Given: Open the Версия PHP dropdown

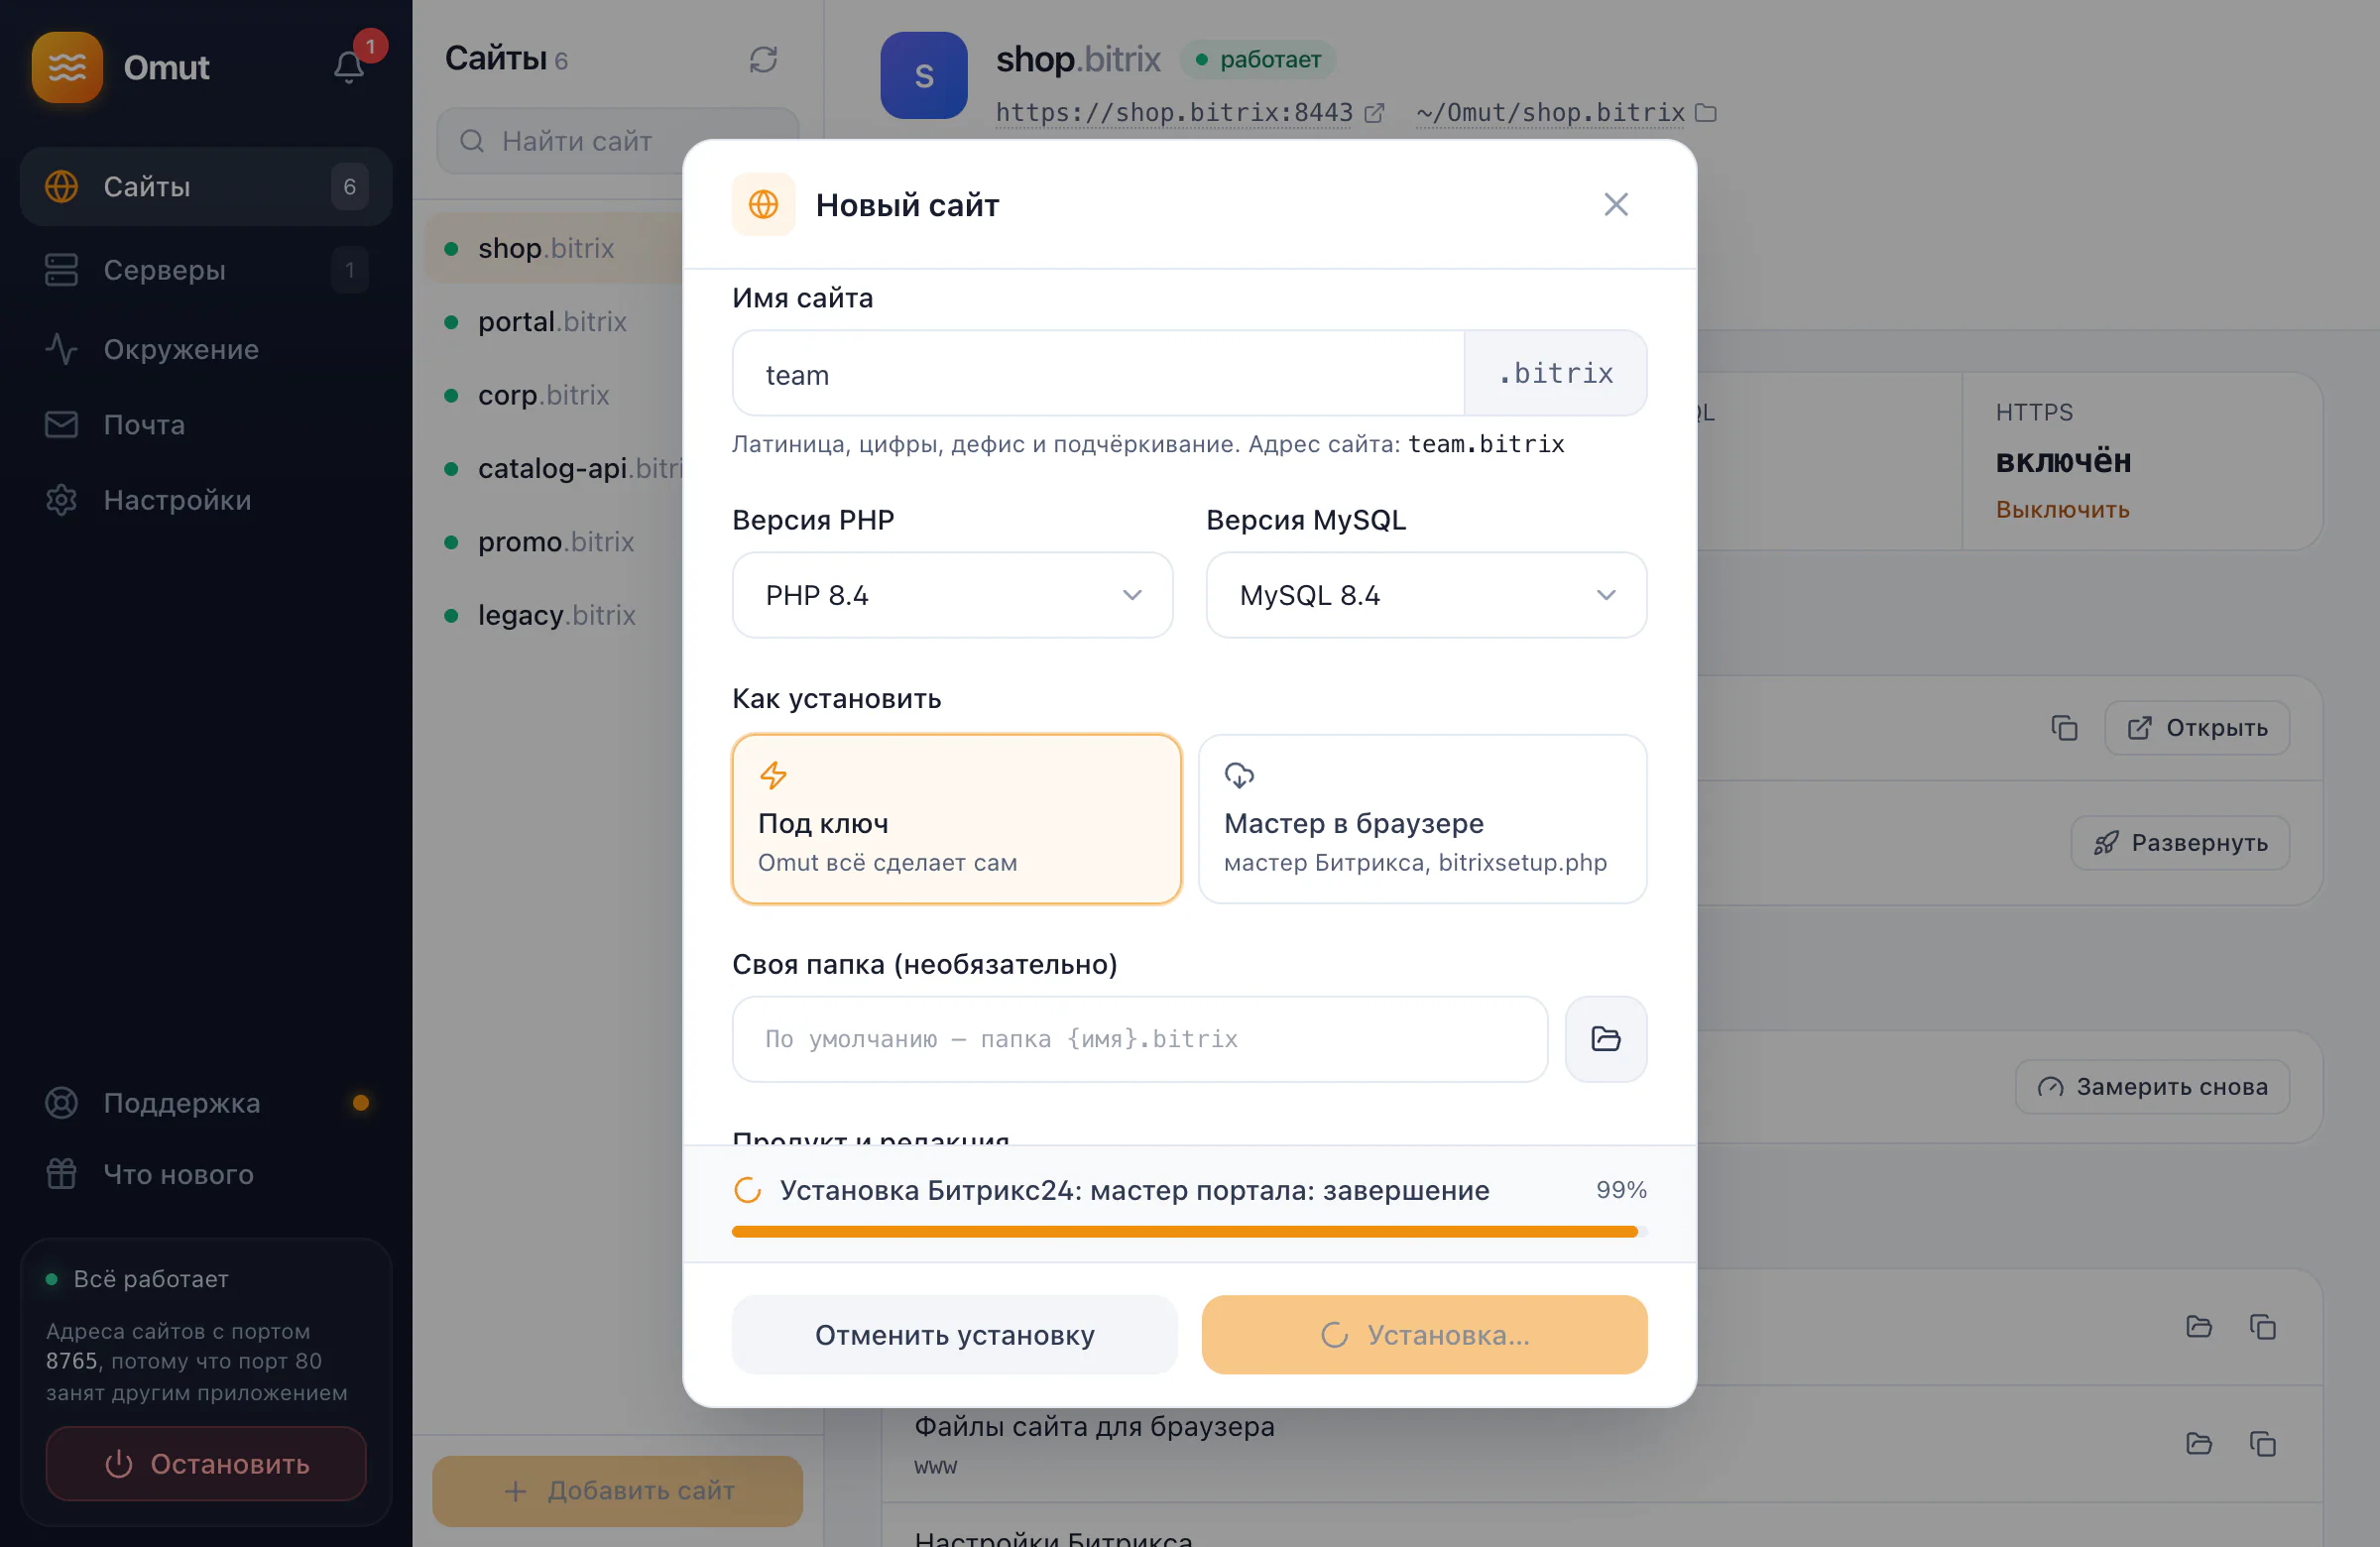Looking at the screenshot, I should tap(952, 595).
